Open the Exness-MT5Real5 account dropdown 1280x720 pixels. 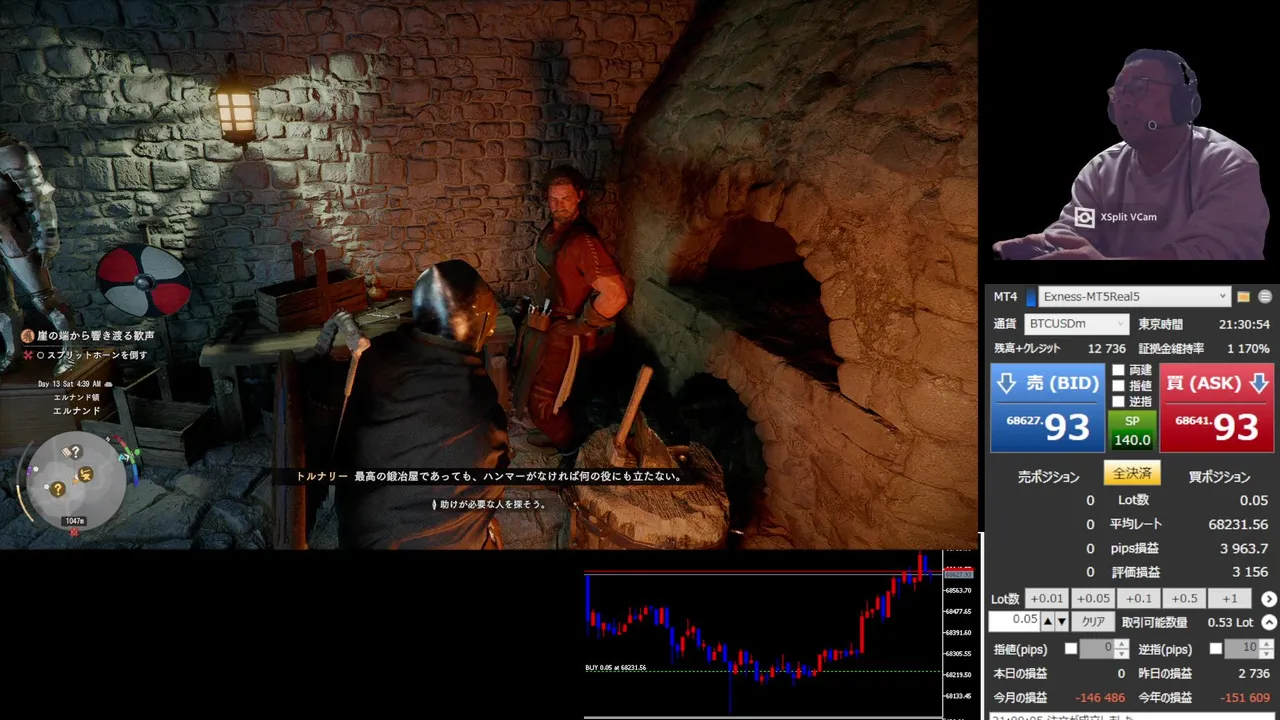[x=1134, y=297]
